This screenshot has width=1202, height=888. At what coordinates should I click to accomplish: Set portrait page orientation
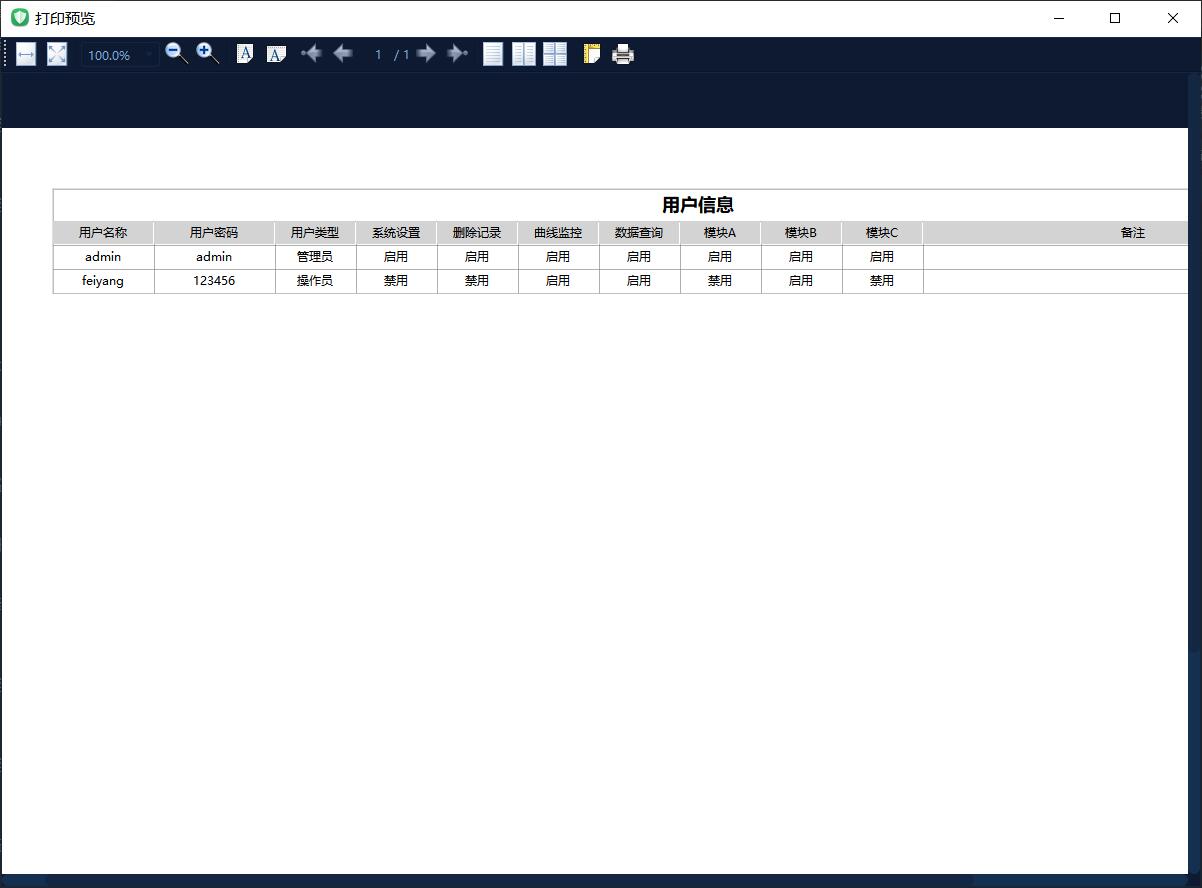[245, 54]
